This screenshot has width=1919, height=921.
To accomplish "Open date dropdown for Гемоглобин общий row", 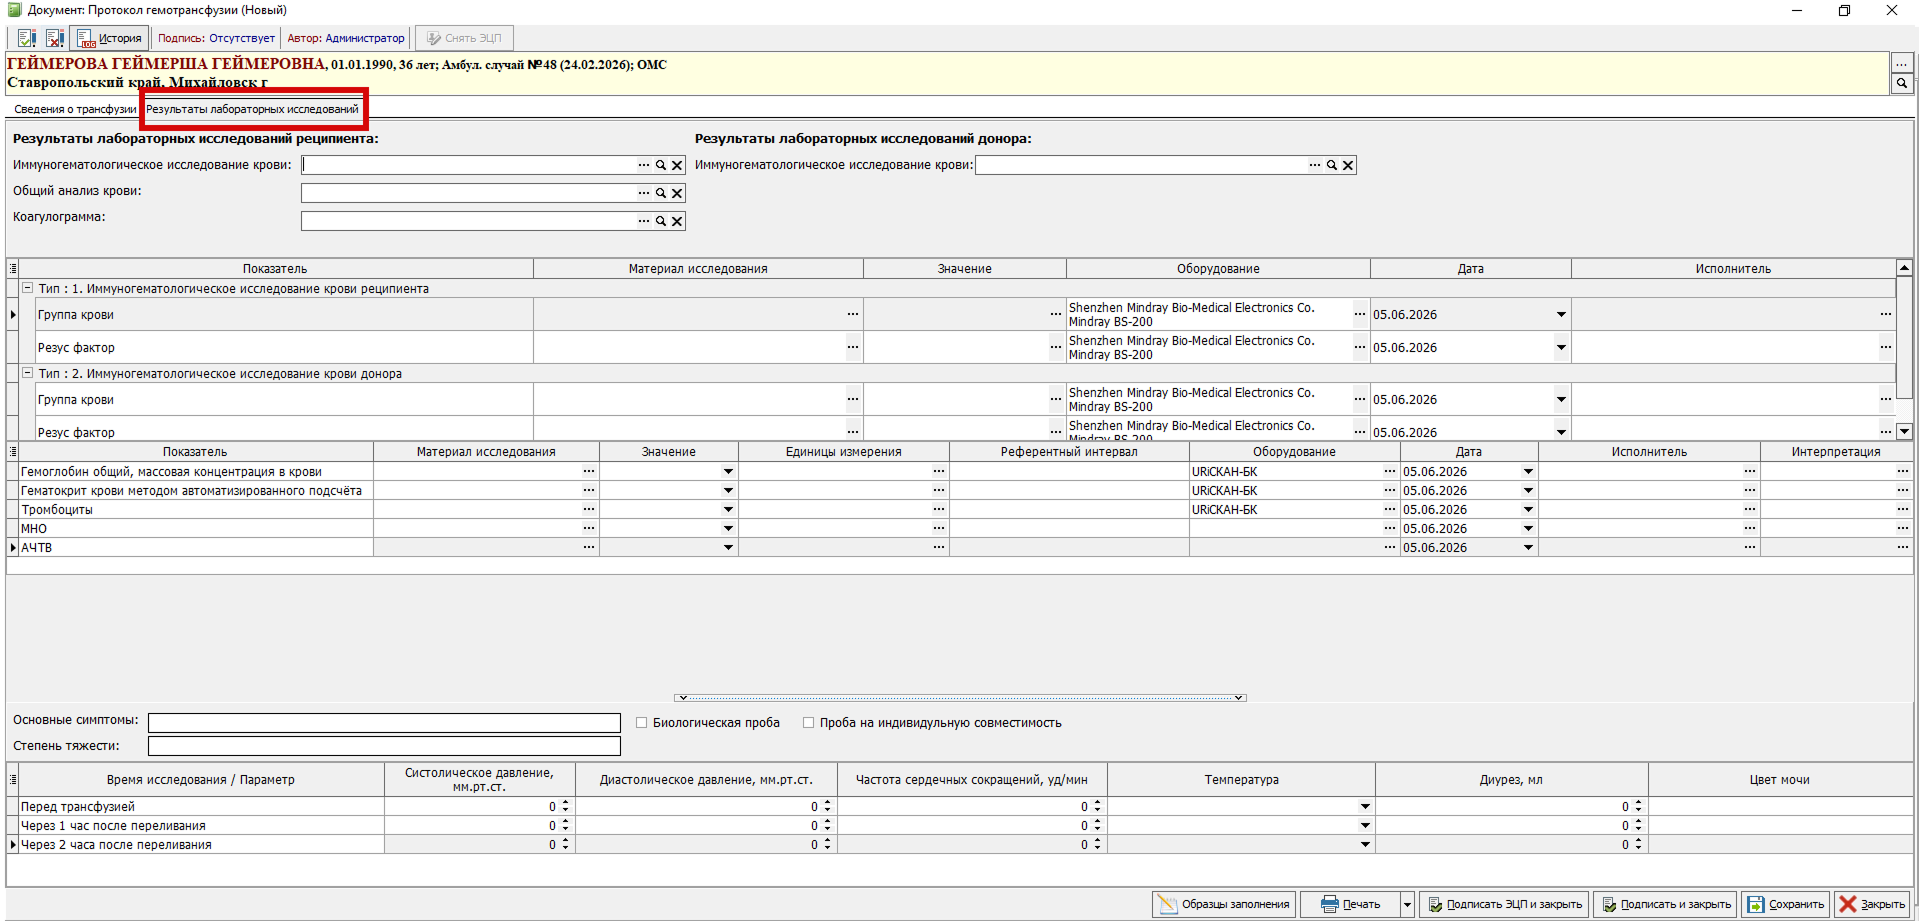I will point(1528,471).
